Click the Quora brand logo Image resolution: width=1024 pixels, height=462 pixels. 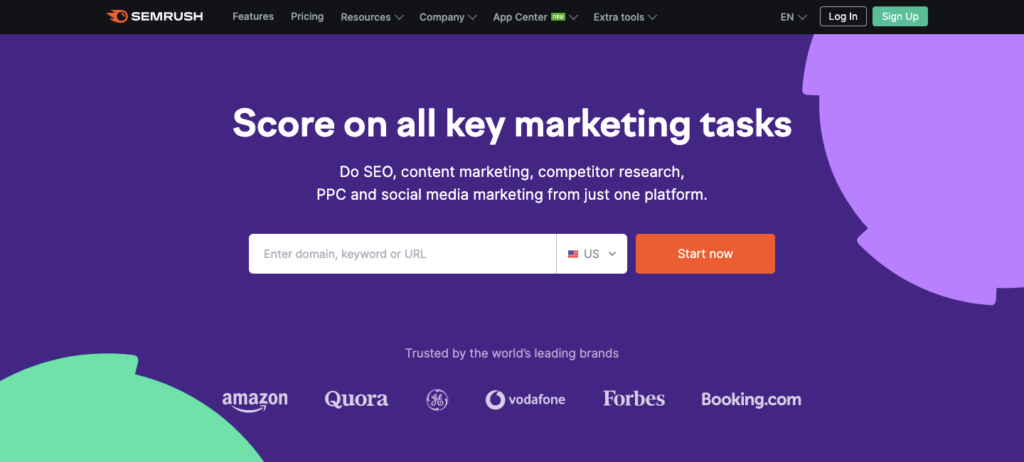coord(356,399)
